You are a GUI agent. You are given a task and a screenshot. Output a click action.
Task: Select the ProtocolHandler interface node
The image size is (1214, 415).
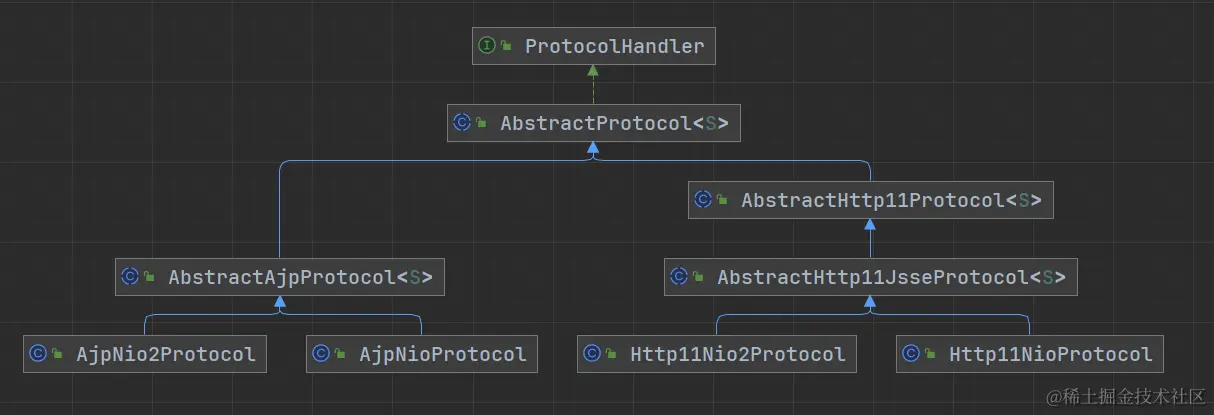pyautogui.click(x=594, y=46)
